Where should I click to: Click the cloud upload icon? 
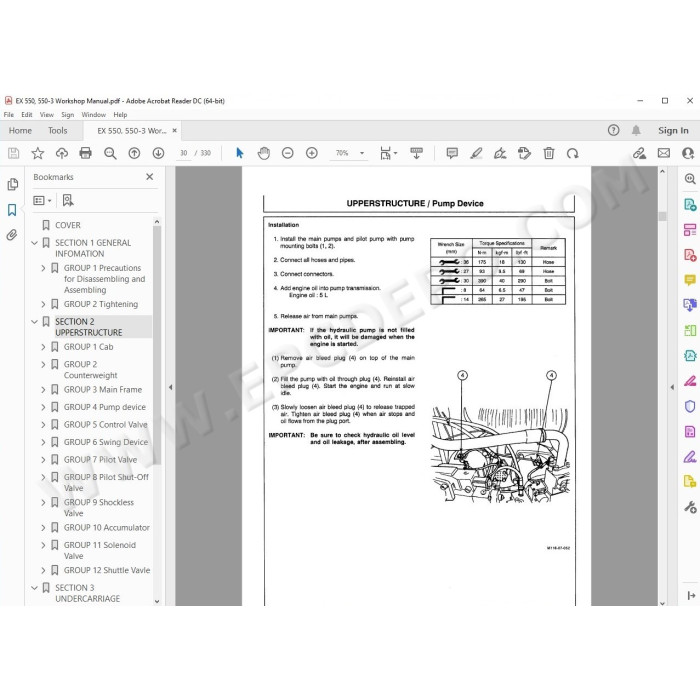pos(62,153)
